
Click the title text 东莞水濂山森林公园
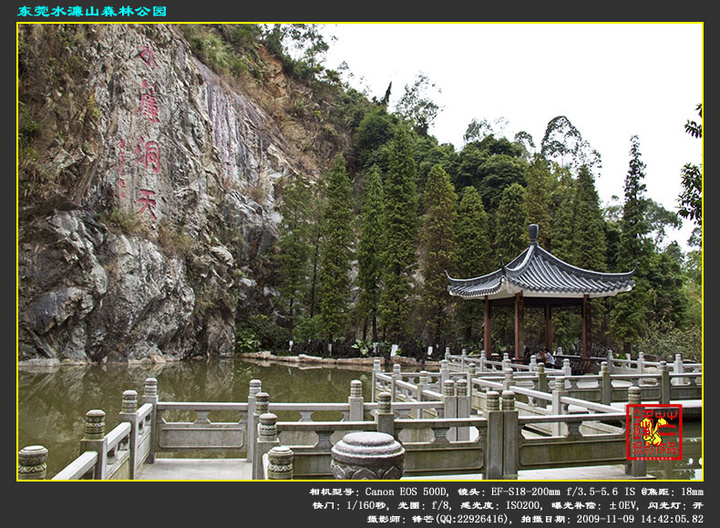92,11
